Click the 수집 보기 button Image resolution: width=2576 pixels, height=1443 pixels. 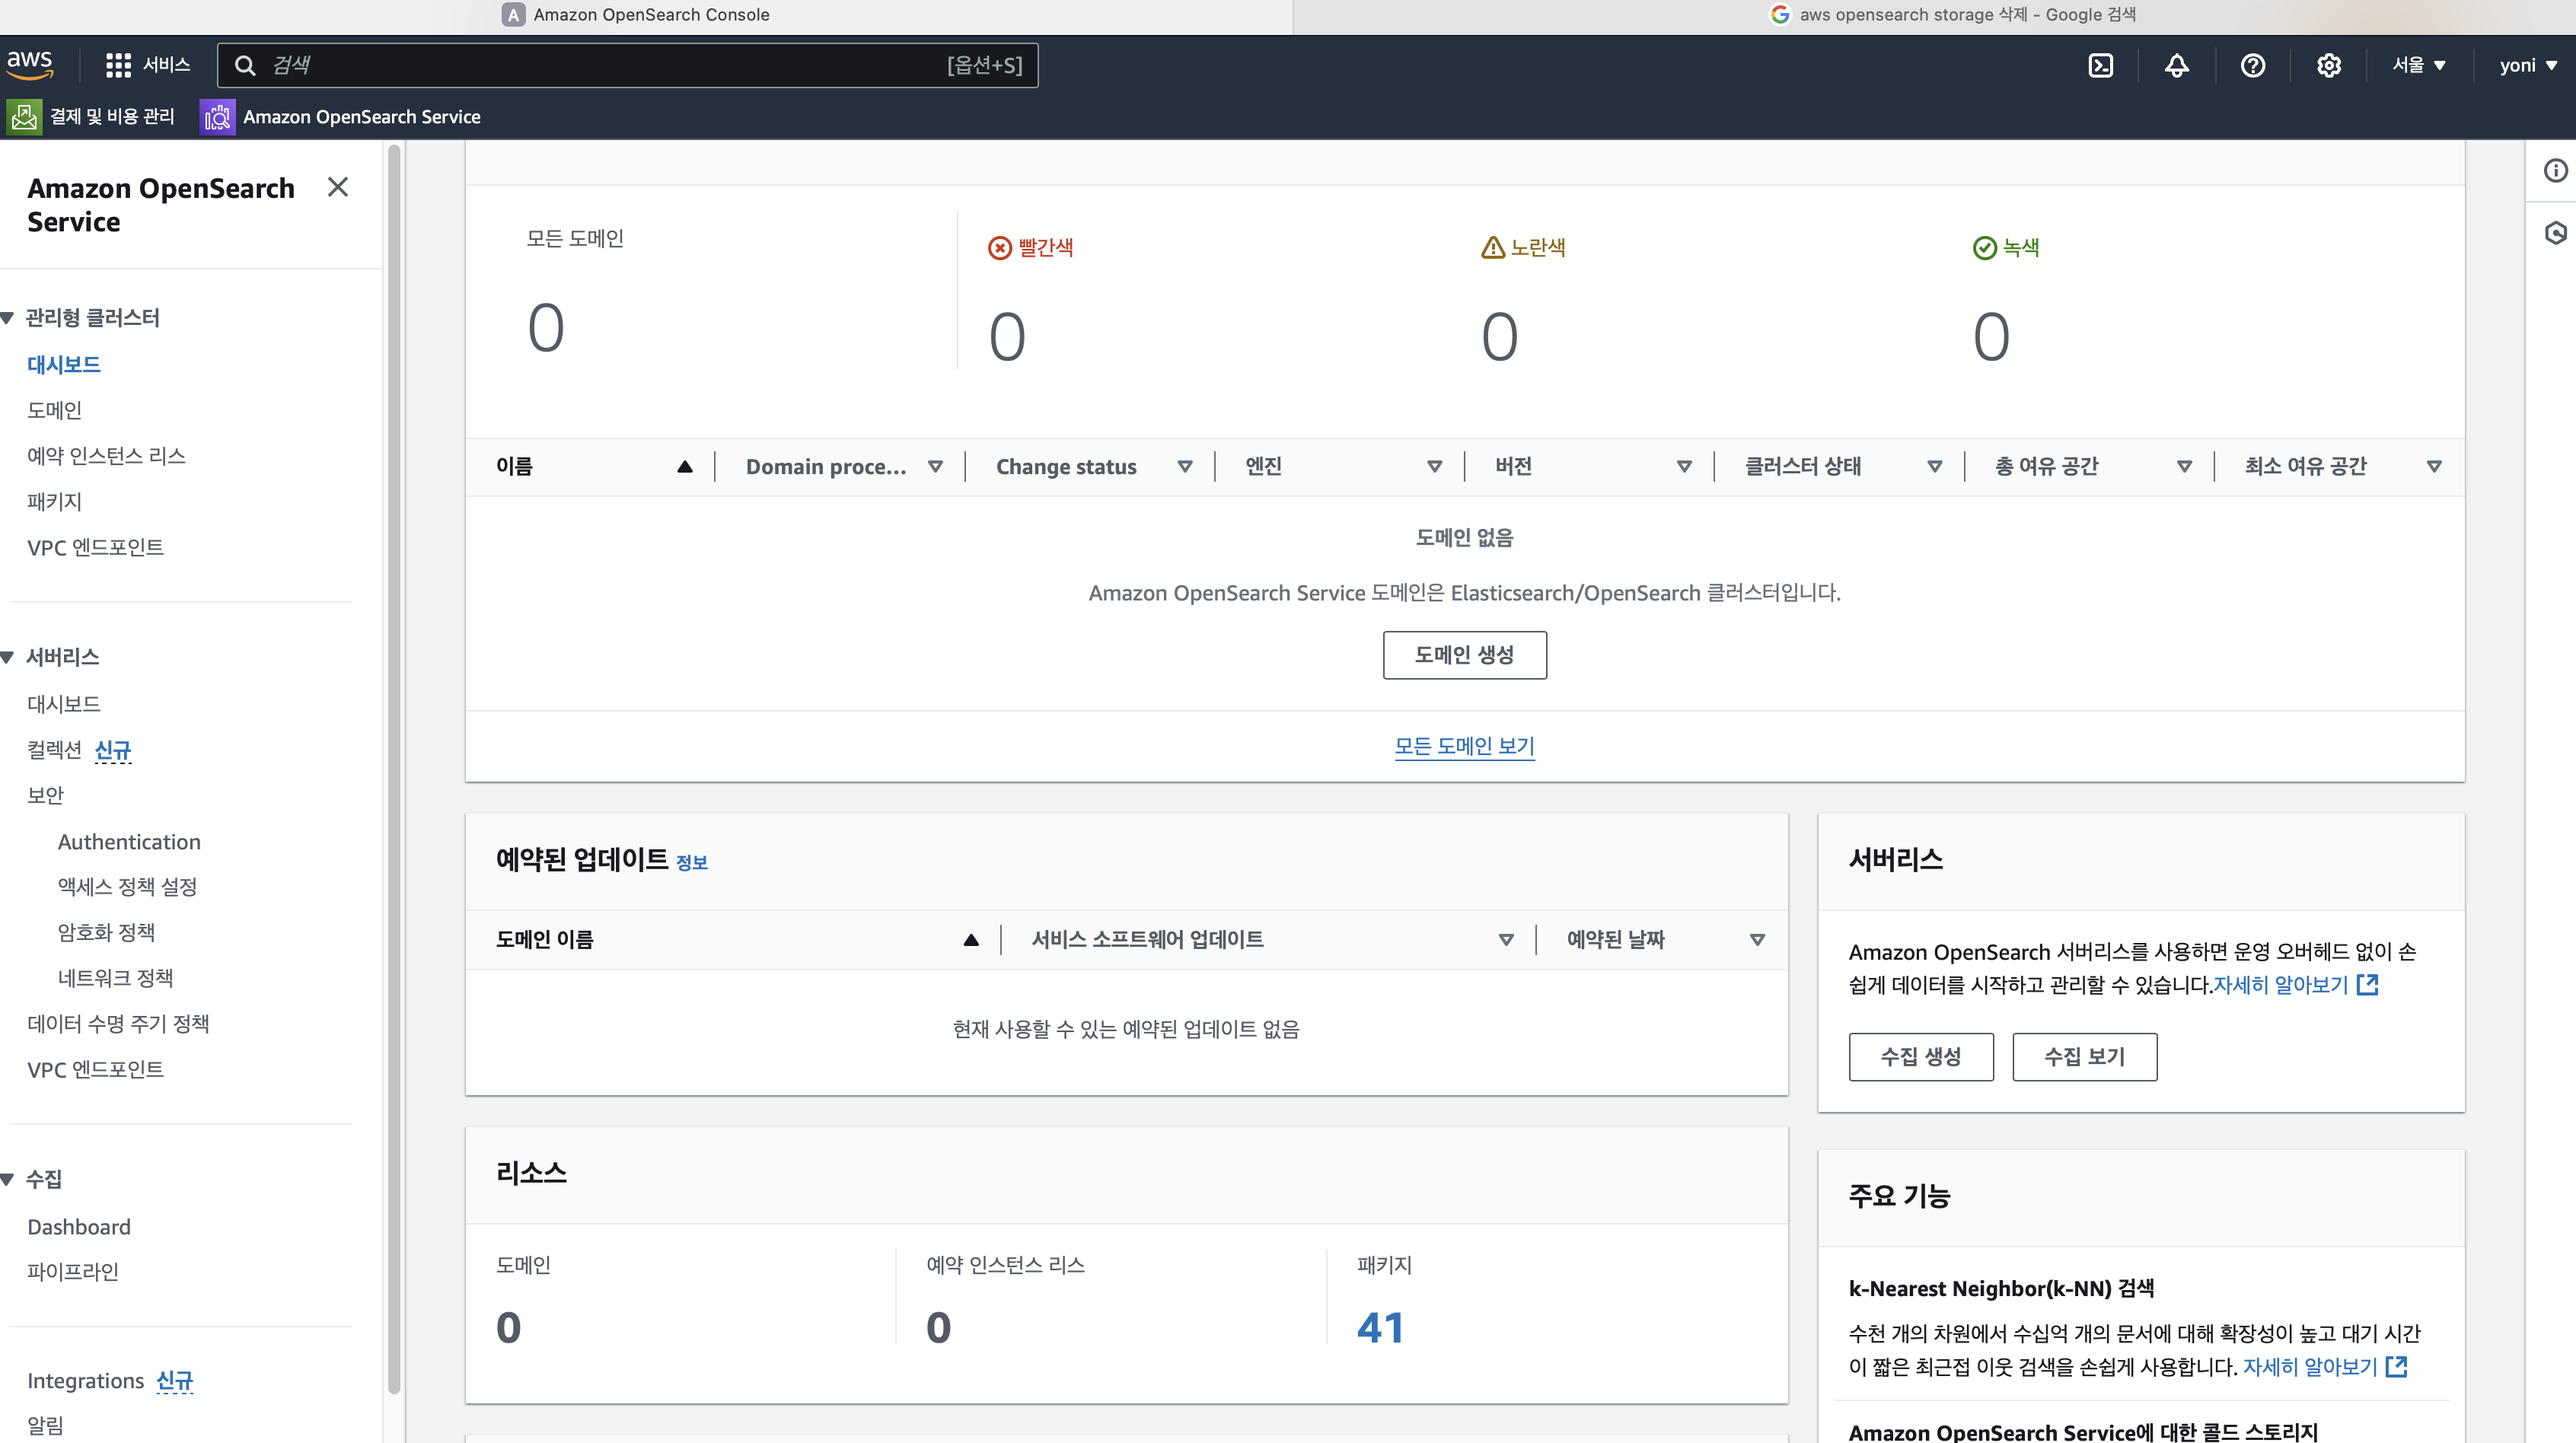point(2084,1057)
